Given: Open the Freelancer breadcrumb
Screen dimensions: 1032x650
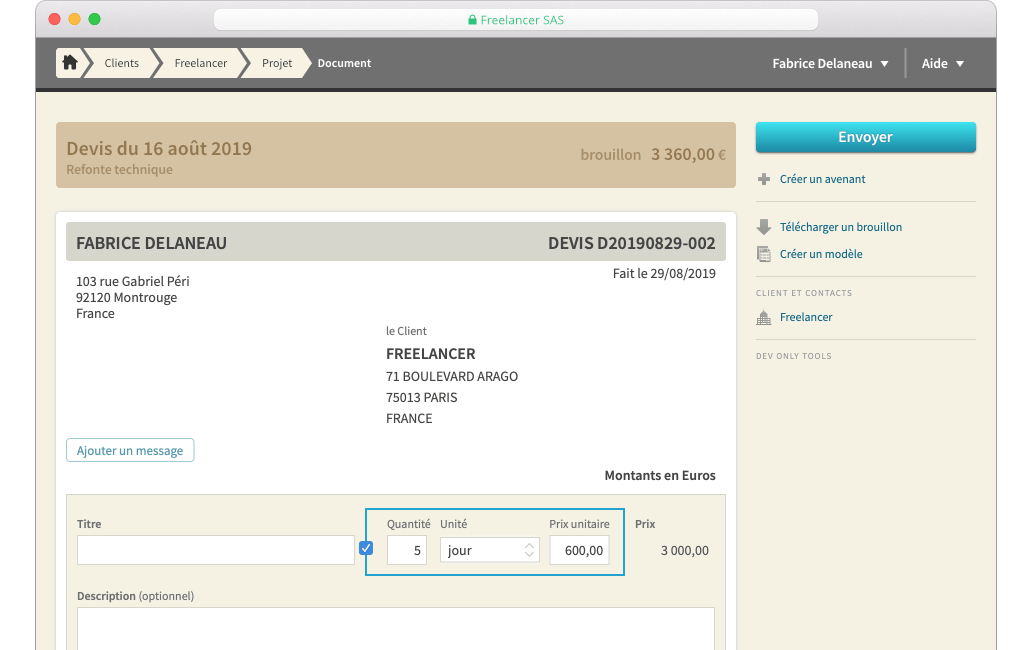Looking at the screenshot, I should click(x=201, y=63).
